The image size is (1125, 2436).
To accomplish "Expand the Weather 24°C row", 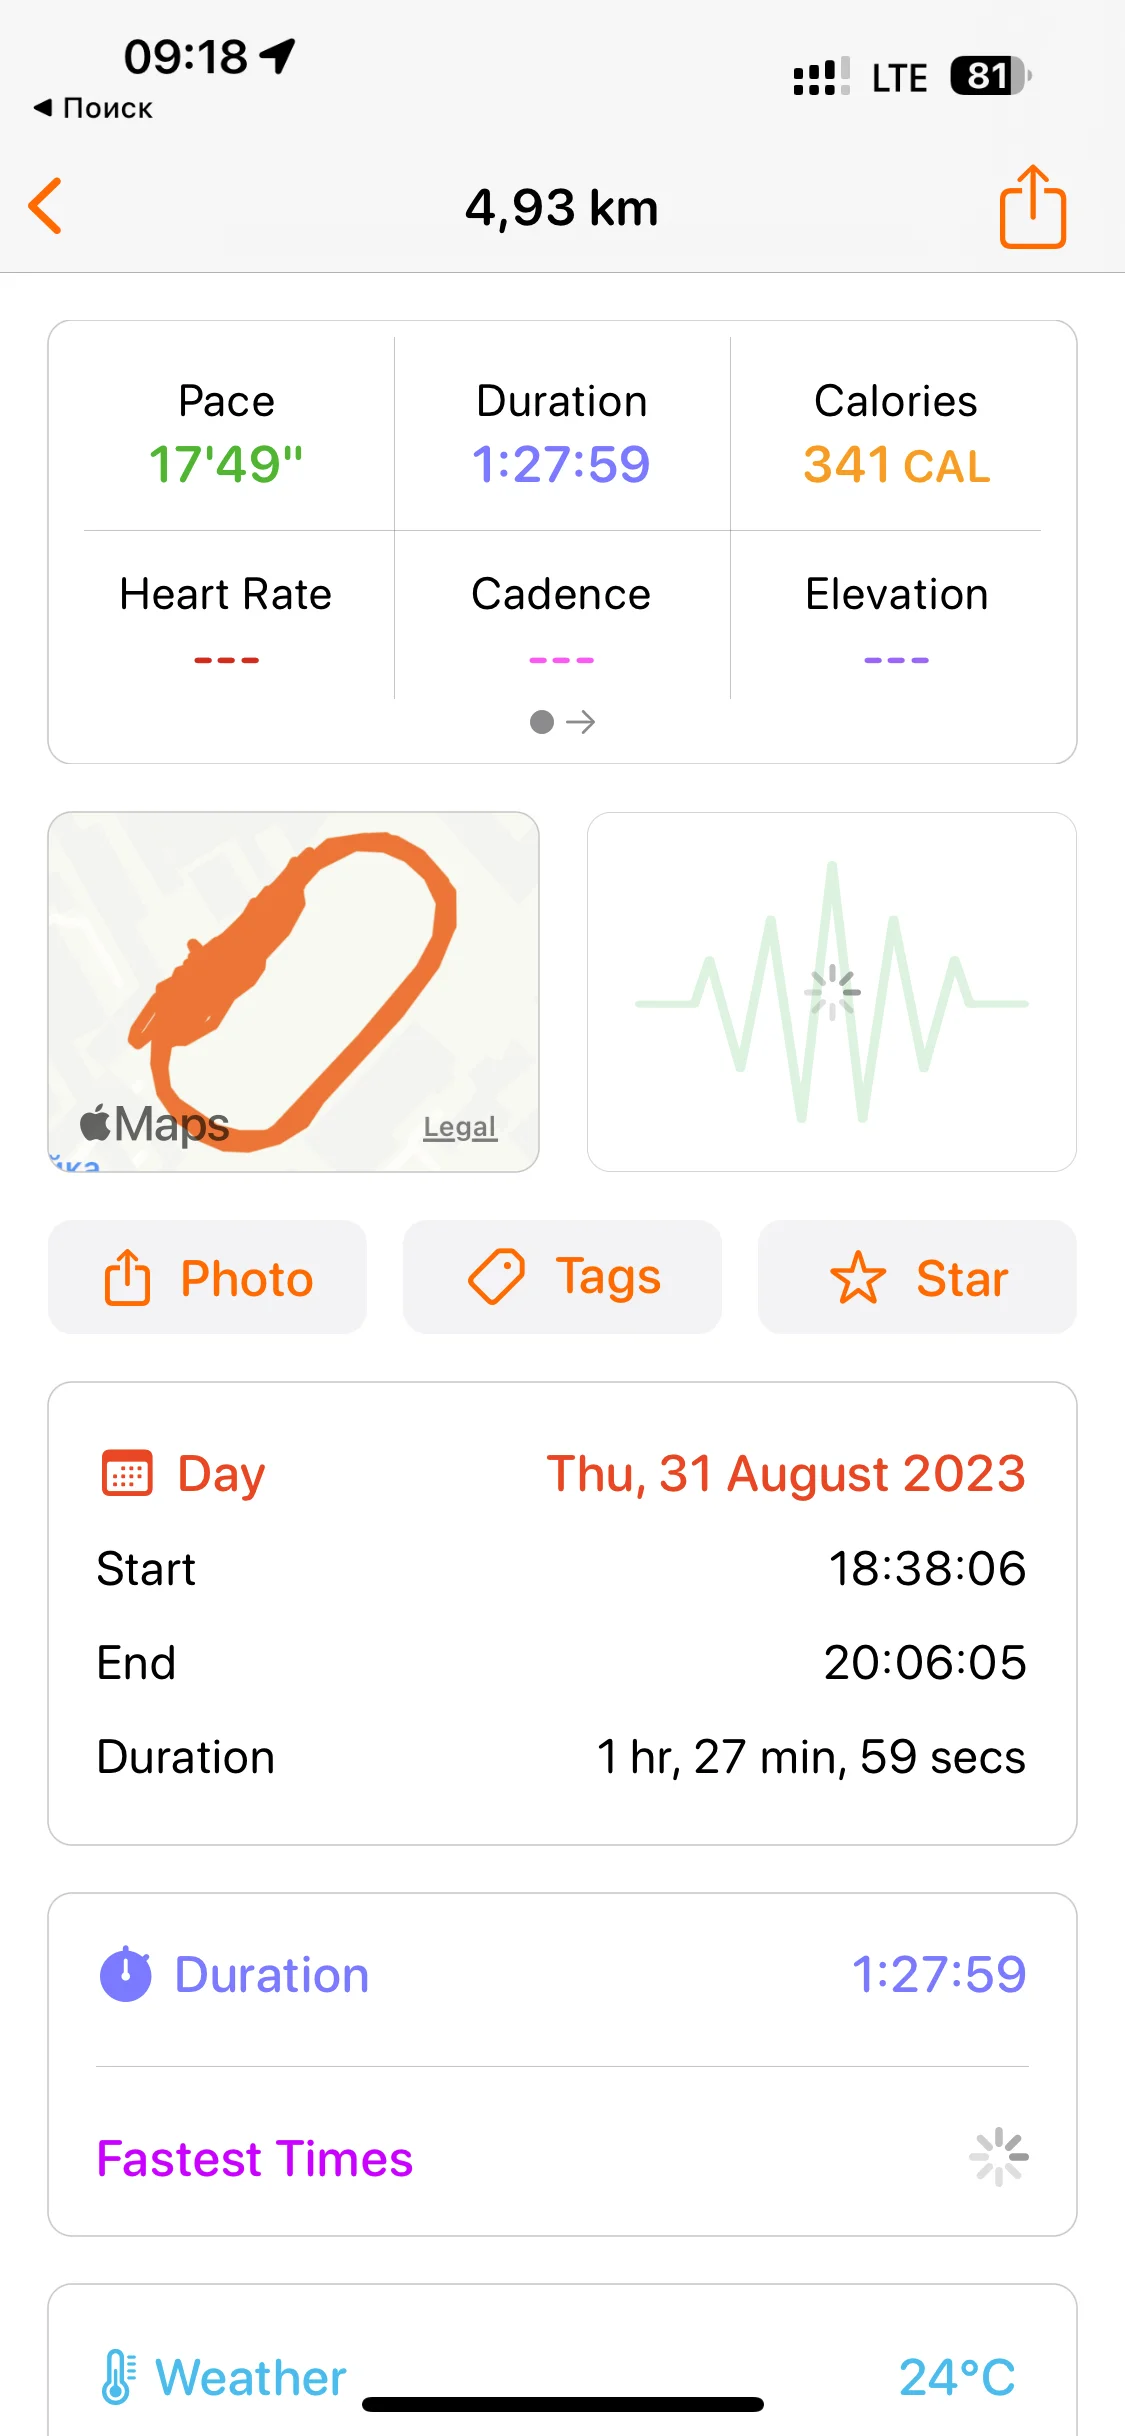I will [x=562, y=2376].
